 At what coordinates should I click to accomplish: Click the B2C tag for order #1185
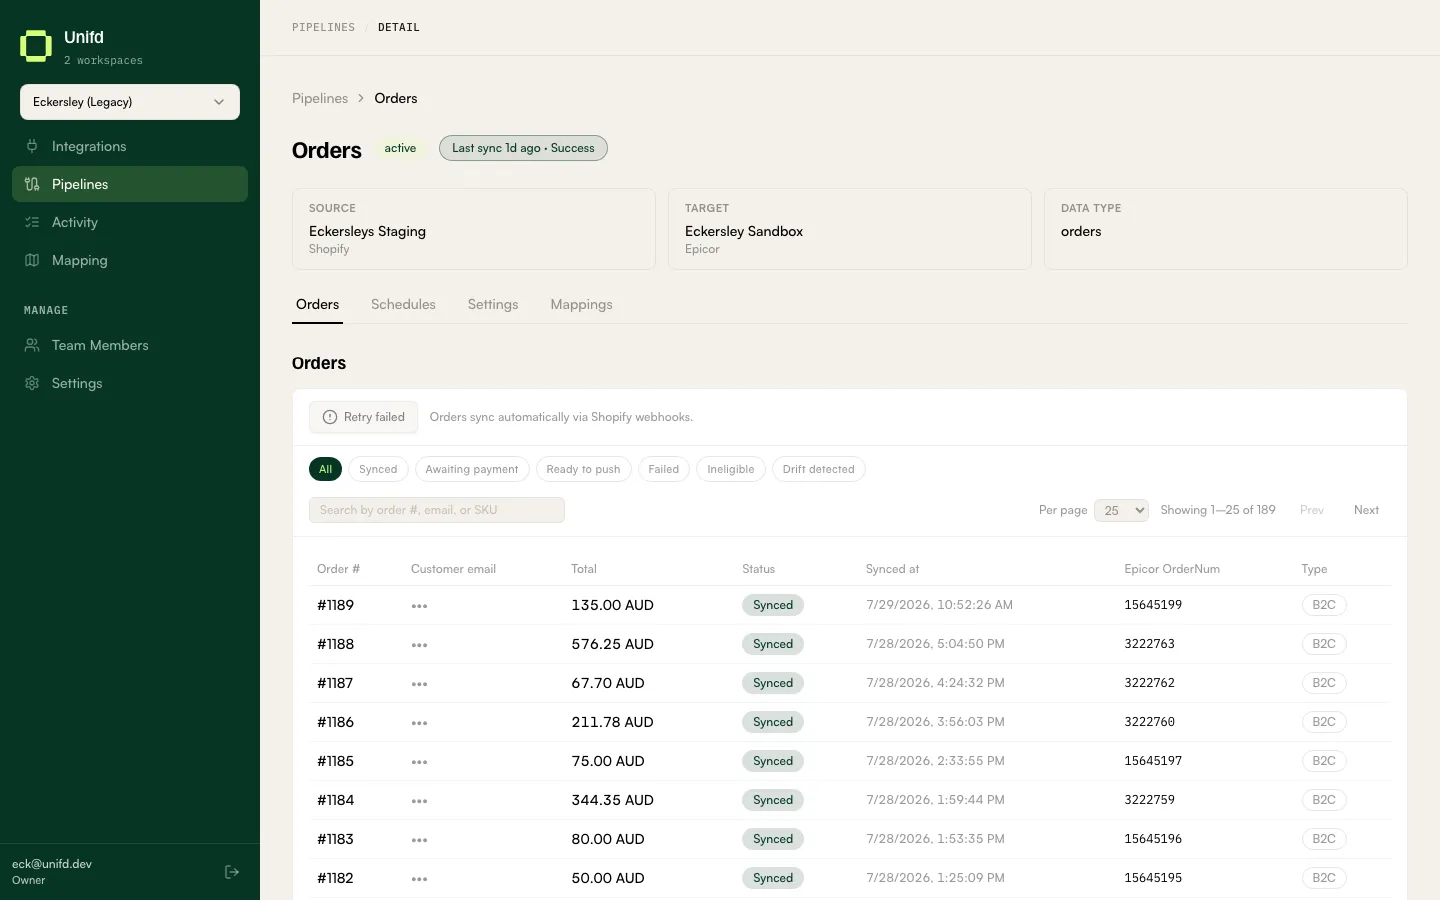(1324, 761)
